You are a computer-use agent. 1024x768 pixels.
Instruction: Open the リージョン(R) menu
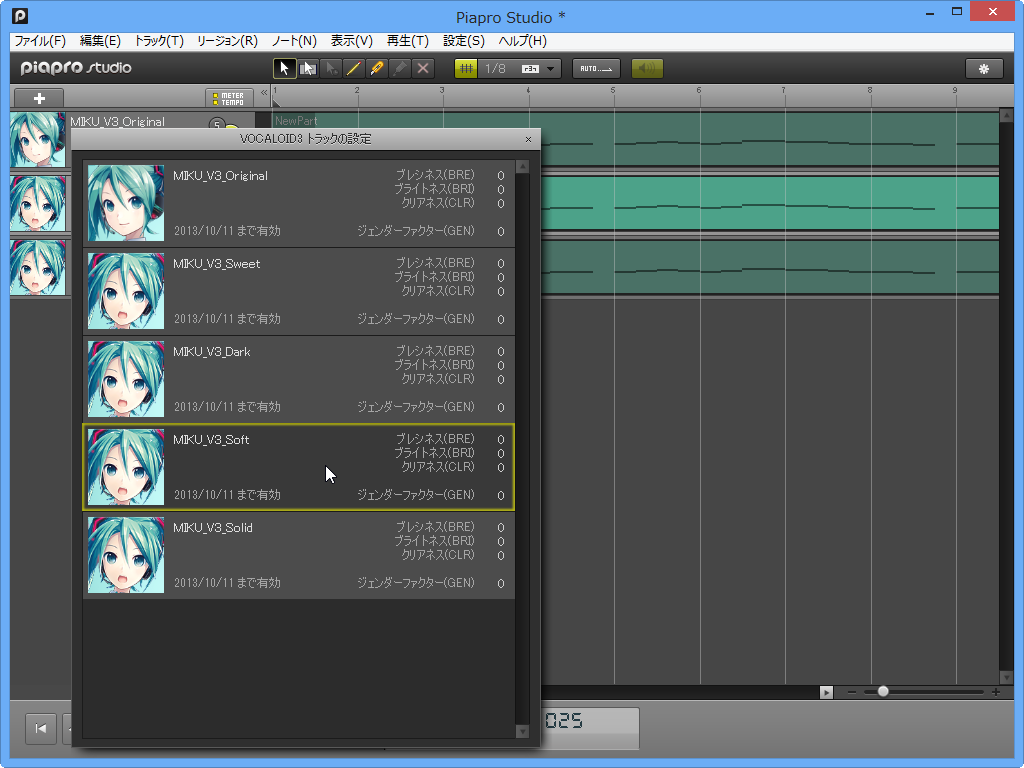(x=227, y=41)
